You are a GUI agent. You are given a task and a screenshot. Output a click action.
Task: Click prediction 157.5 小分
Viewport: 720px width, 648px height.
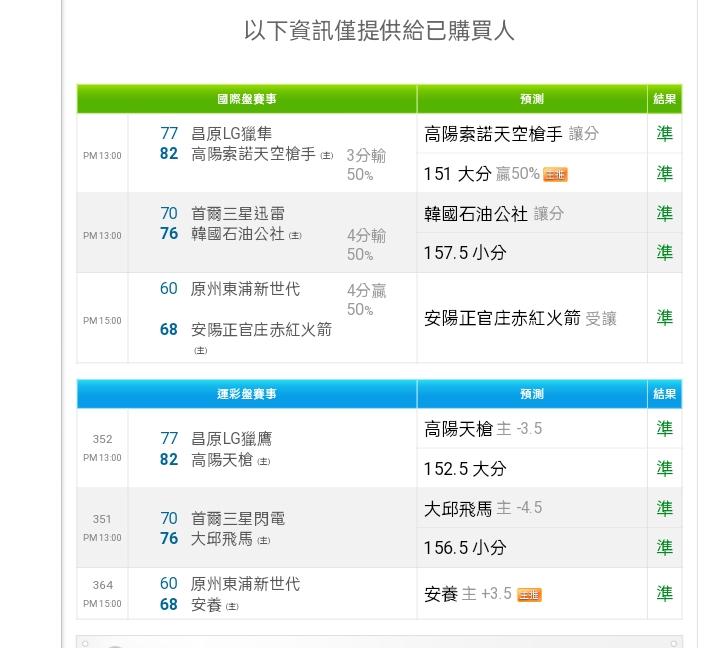pos(465,253)
